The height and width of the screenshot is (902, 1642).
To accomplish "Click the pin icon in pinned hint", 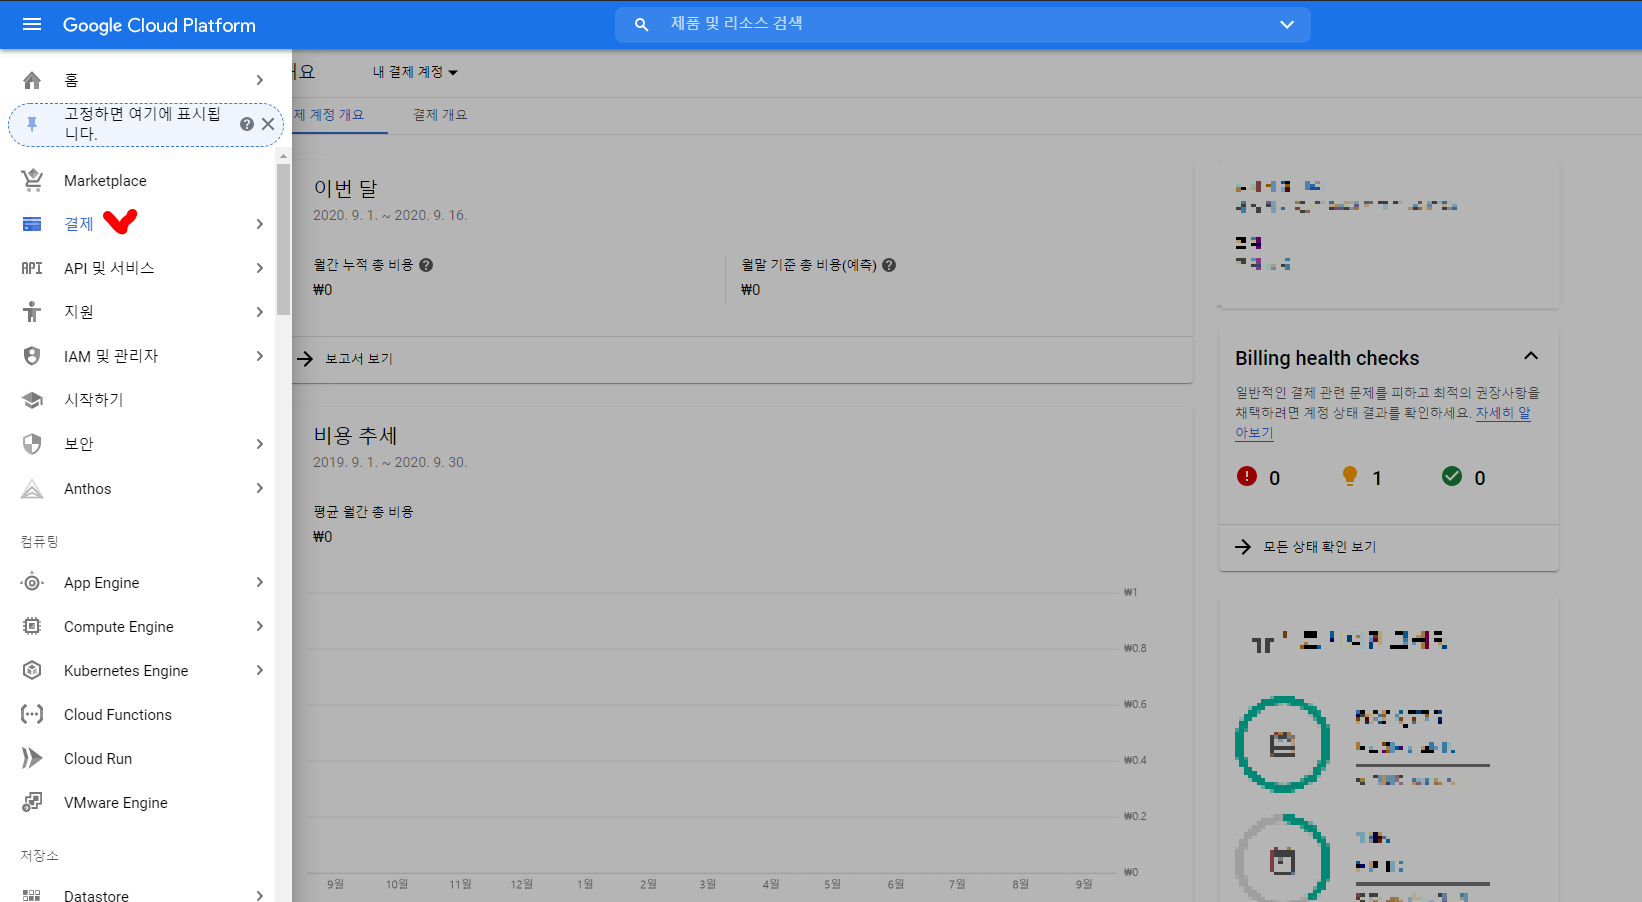I will pos(32,124).
